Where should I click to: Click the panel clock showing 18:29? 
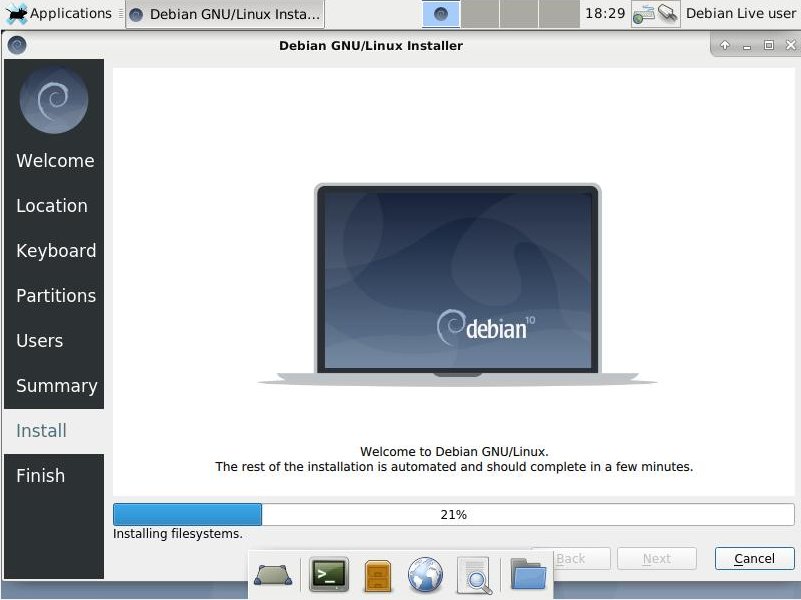[604, 14]
